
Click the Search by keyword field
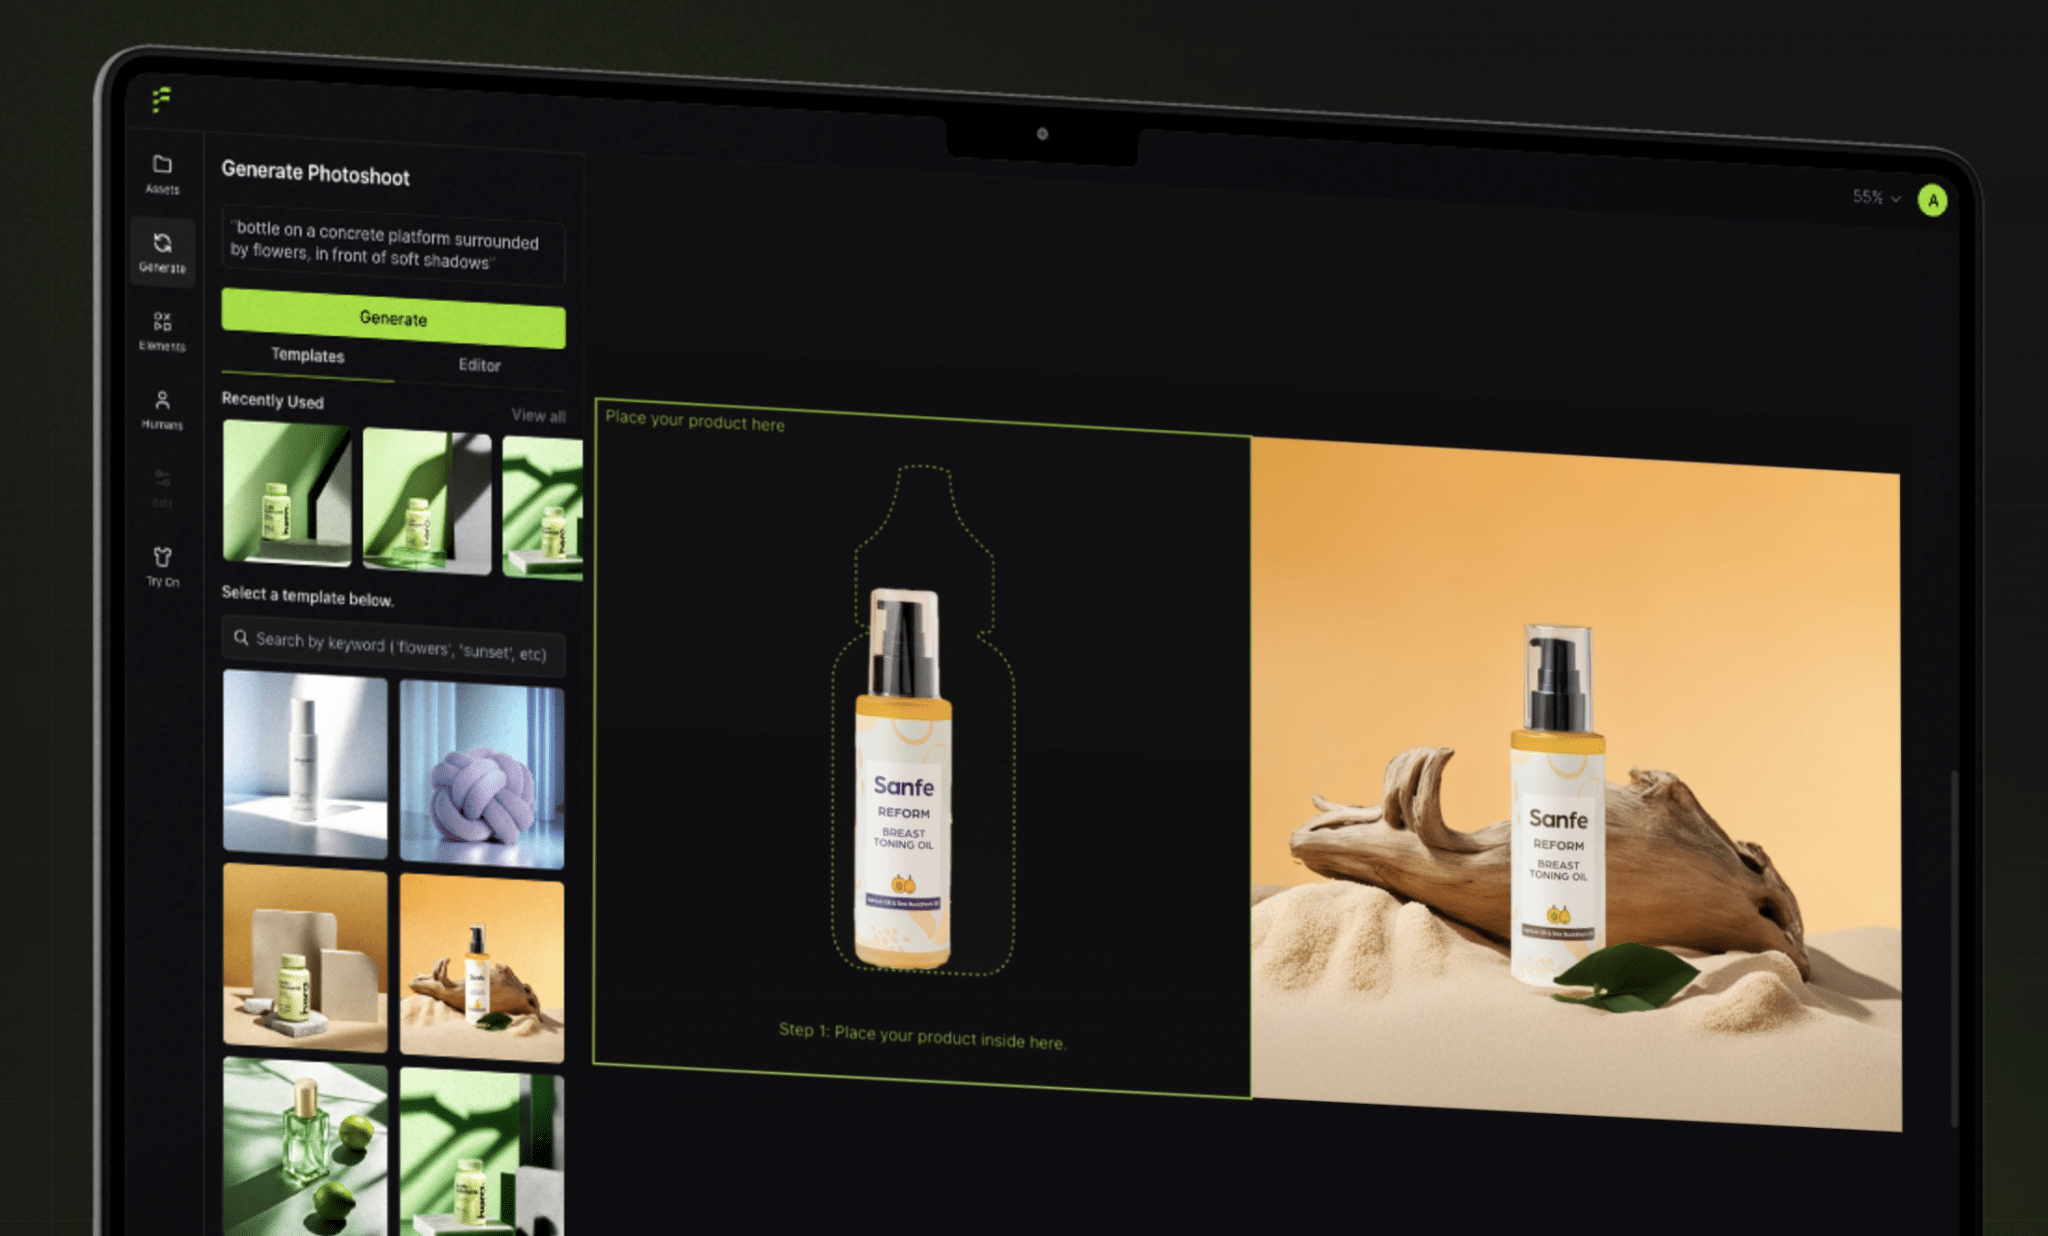[x=393, y=646]
